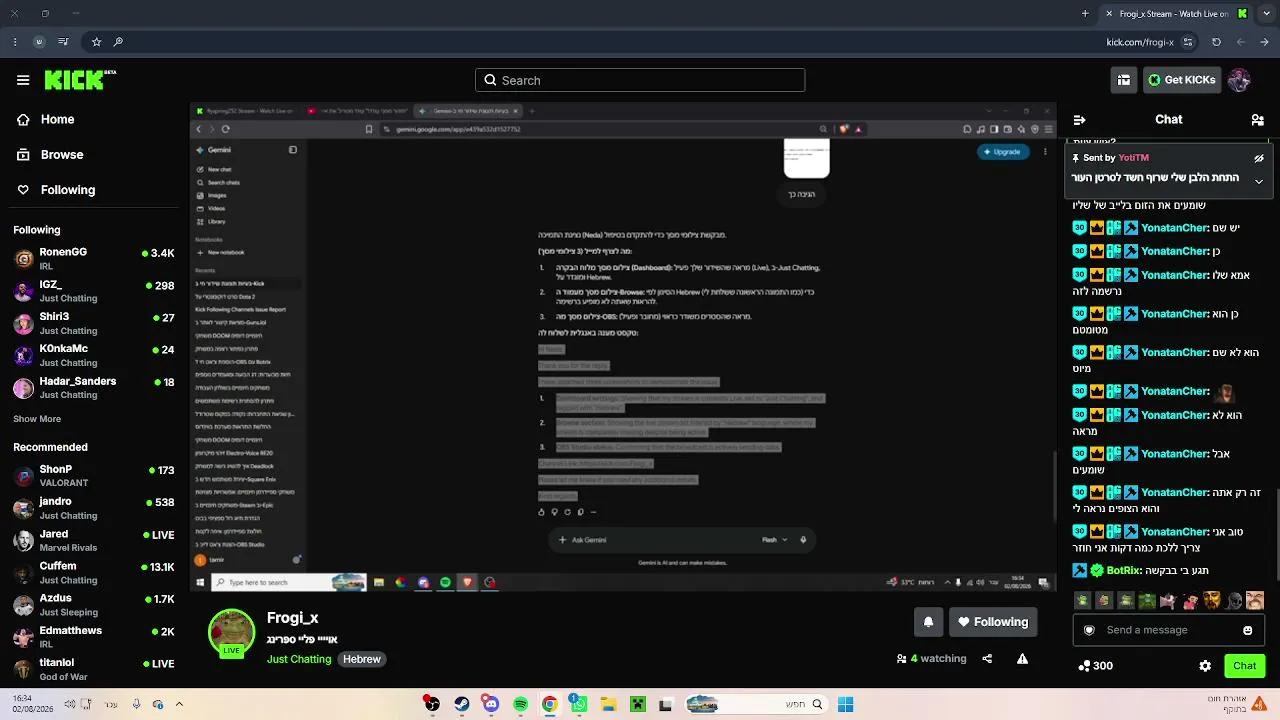The image size is (1280, 720).
Task: Open the chat users list icon
Action: 1257,120
